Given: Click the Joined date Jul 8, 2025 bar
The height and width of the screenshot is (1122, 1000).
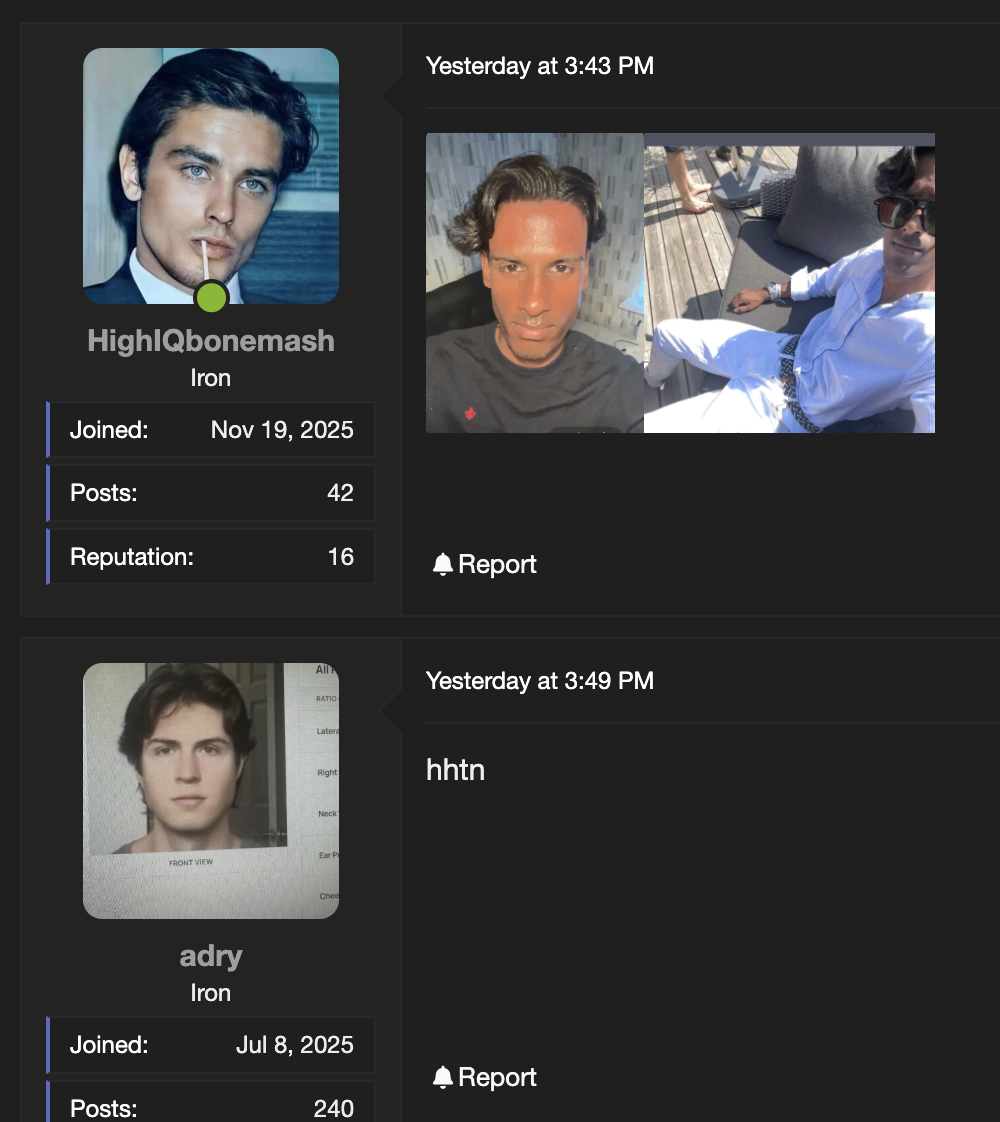Looking at the screenshot, I should coord(210,1044).
